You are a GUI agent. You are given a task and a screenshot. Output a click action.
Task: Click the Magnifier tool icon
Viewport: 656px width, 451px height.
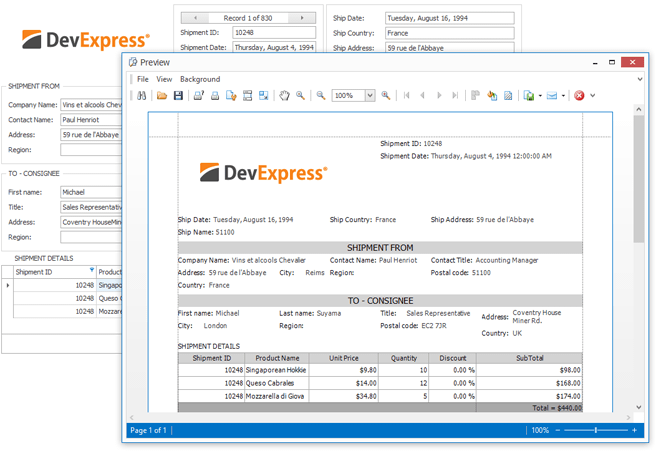click(x=300, y=95)
